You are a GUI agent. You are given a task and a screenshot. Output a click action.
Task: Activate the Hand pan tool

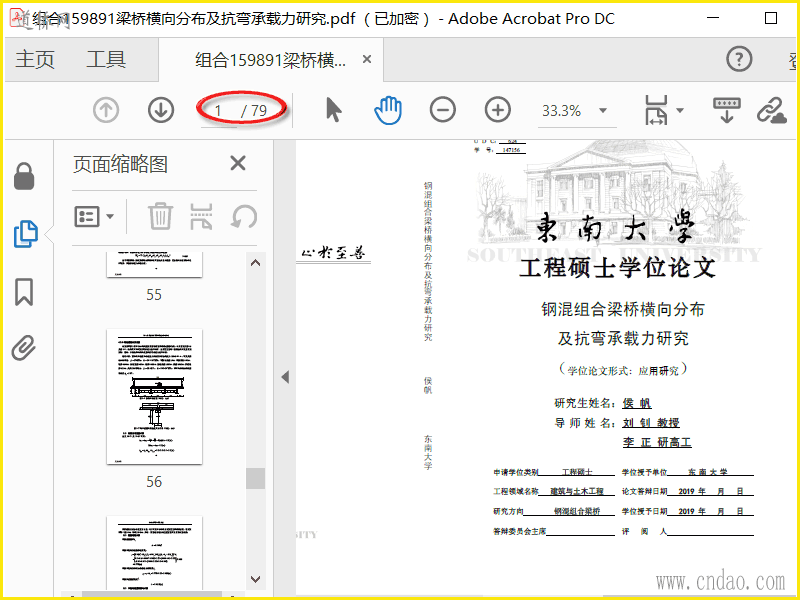(x=388, y=110)
